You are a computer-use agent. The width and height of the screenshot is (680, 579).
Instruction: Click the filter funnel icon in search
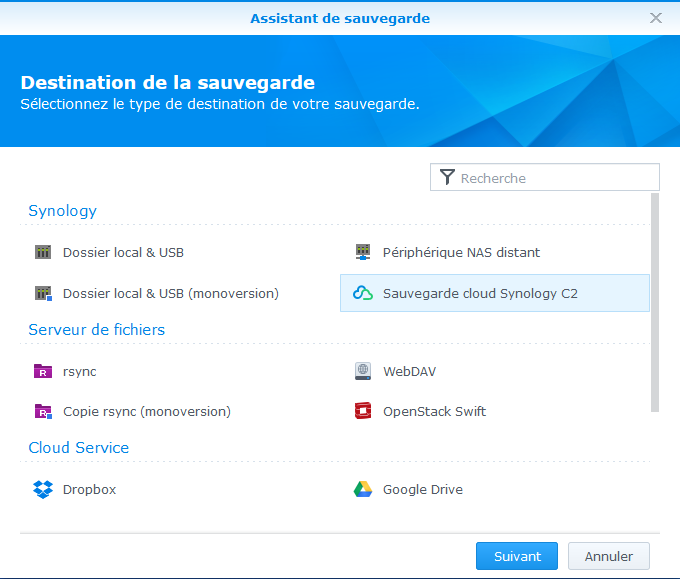tap(447, 178)
